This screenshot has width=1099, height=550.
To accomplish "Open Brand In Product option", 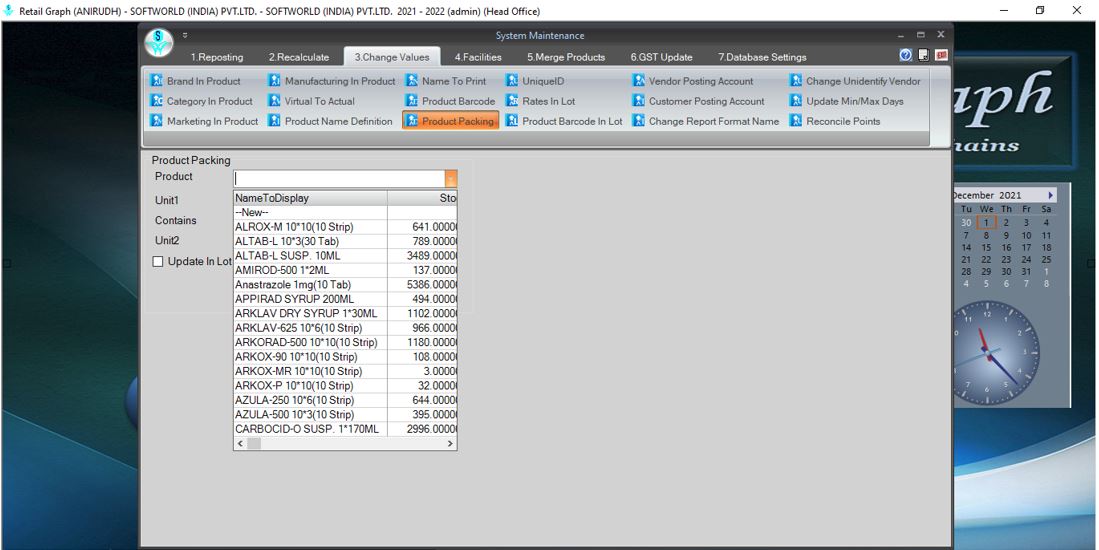I will (196, 81).
